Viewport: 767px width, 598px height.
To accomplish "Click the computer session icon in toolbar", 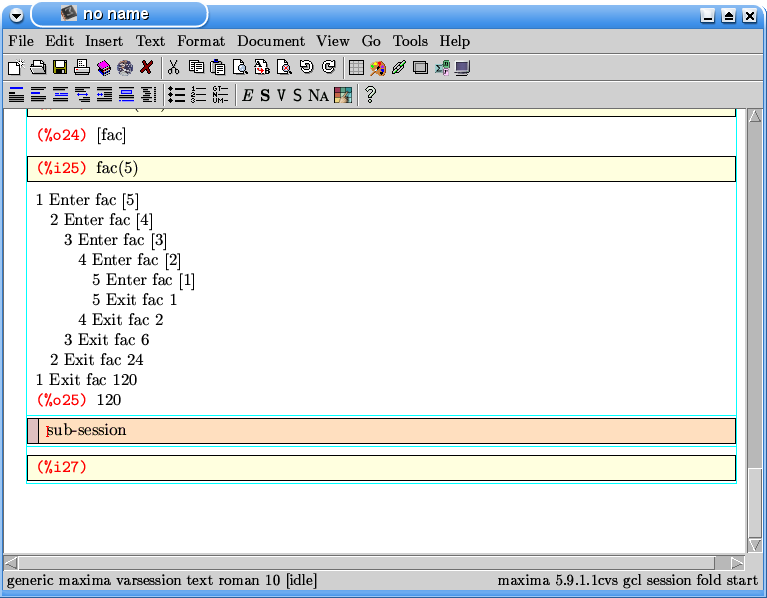I will 462,68.
